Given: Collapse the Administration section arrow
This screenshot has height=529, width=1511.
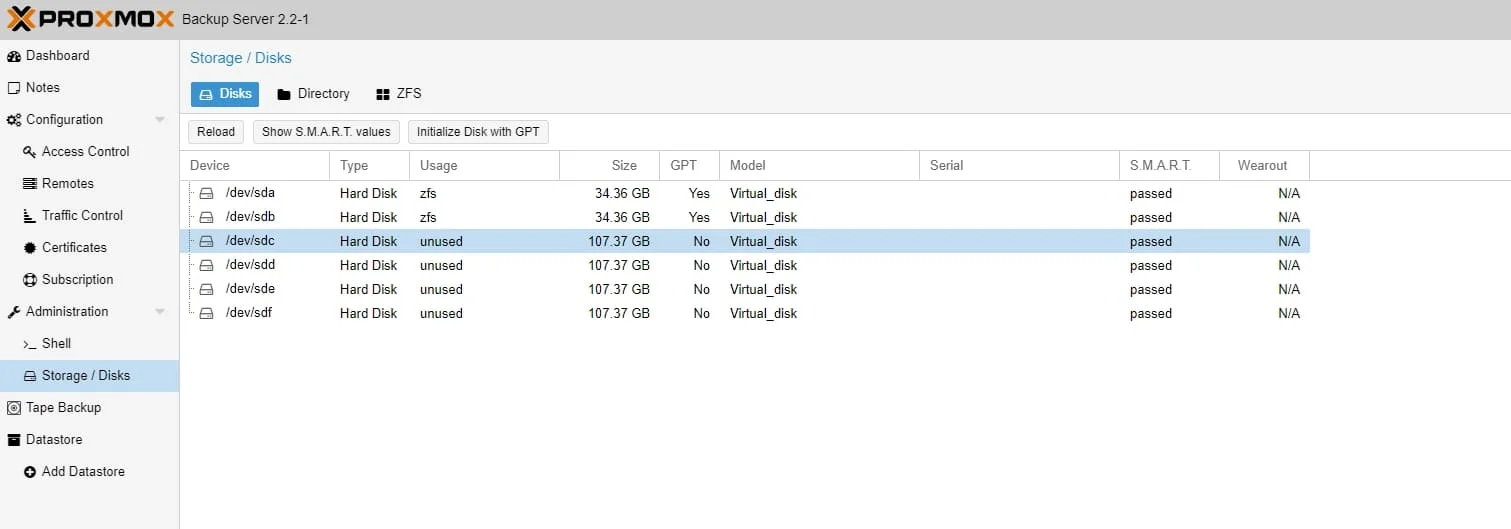Looking at the screenshot, I should [160, 312].
